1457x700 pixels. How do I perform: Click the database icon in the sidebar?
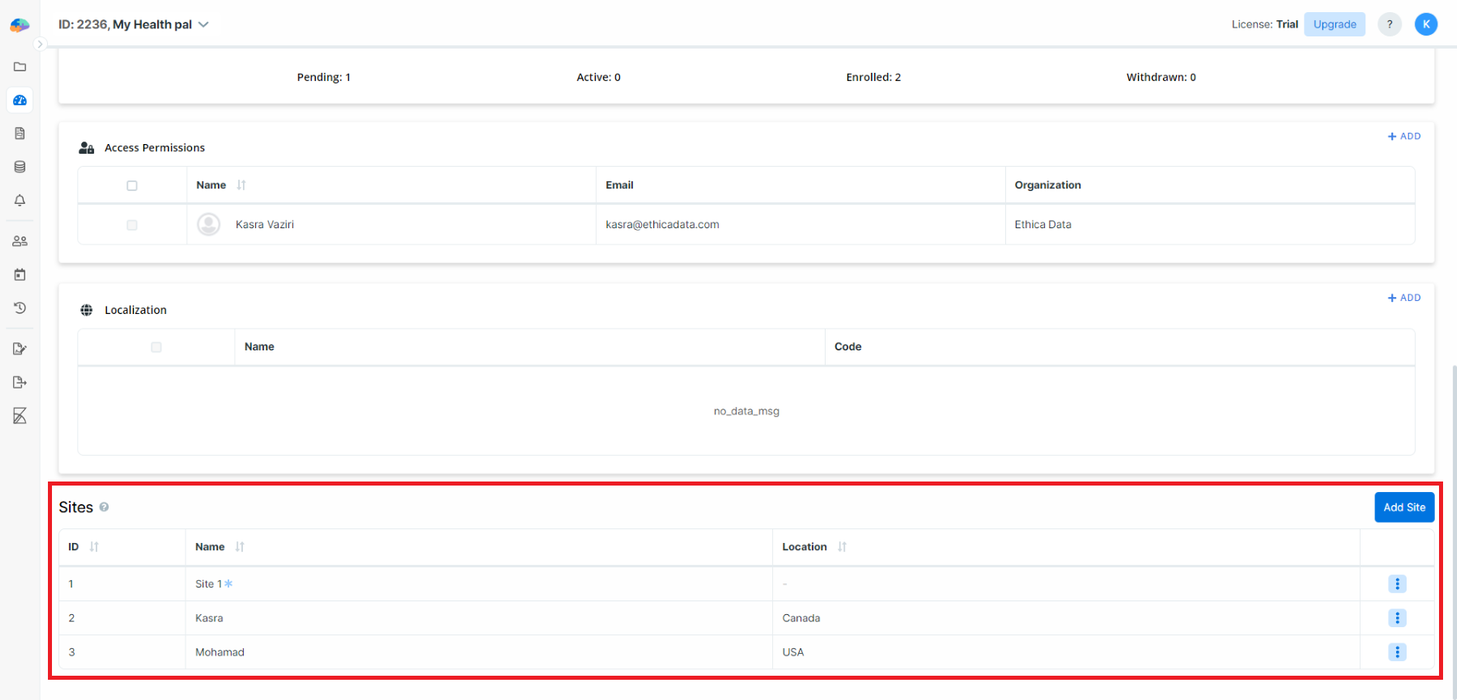click(19, 166)
